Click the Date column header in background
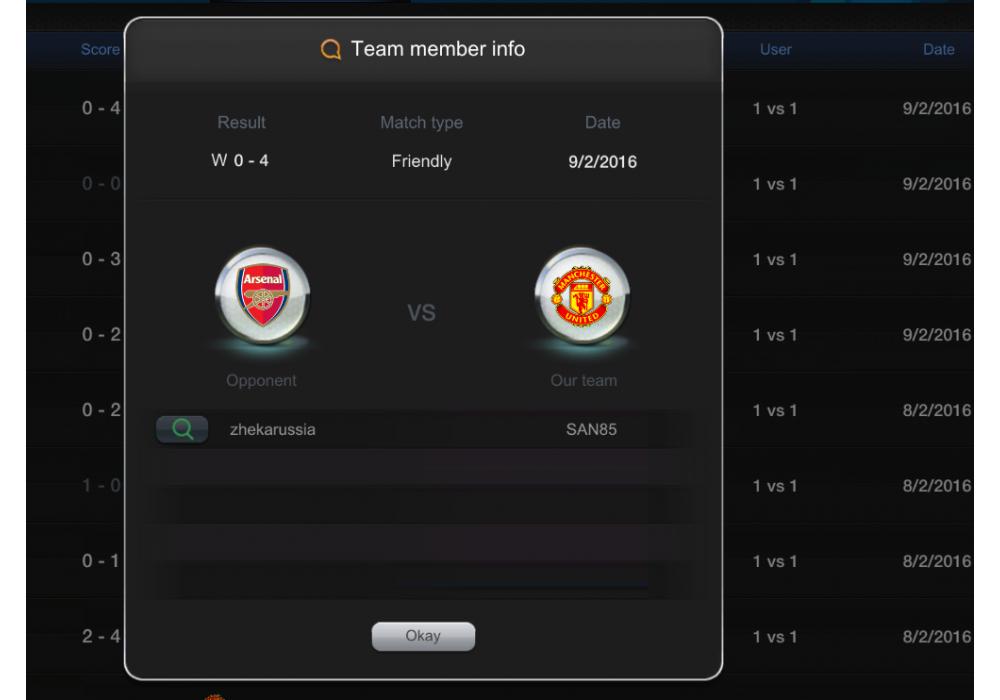The height and width of the screenshot is (700, 1000). 939,50
